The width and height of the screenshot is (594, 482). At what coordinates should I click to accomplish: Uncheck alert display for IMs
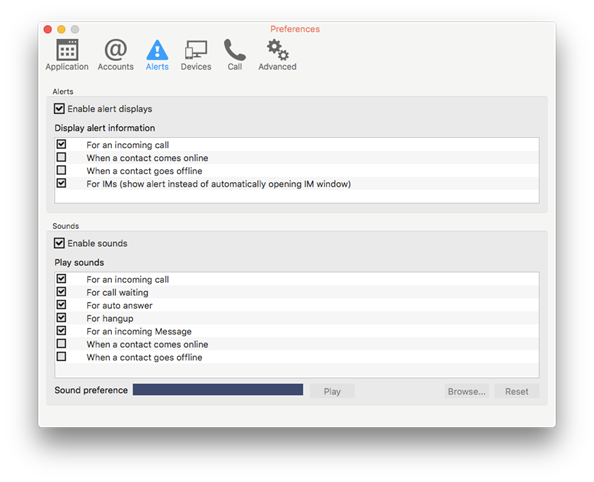[x=61, y=183]
